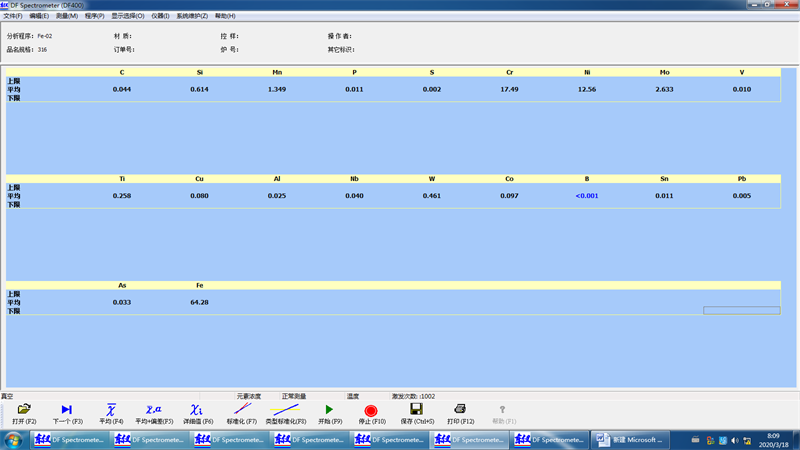Screen dimensions: 800x450
Task: Open the Windows Start menu
Action: [x=14, y=440]
